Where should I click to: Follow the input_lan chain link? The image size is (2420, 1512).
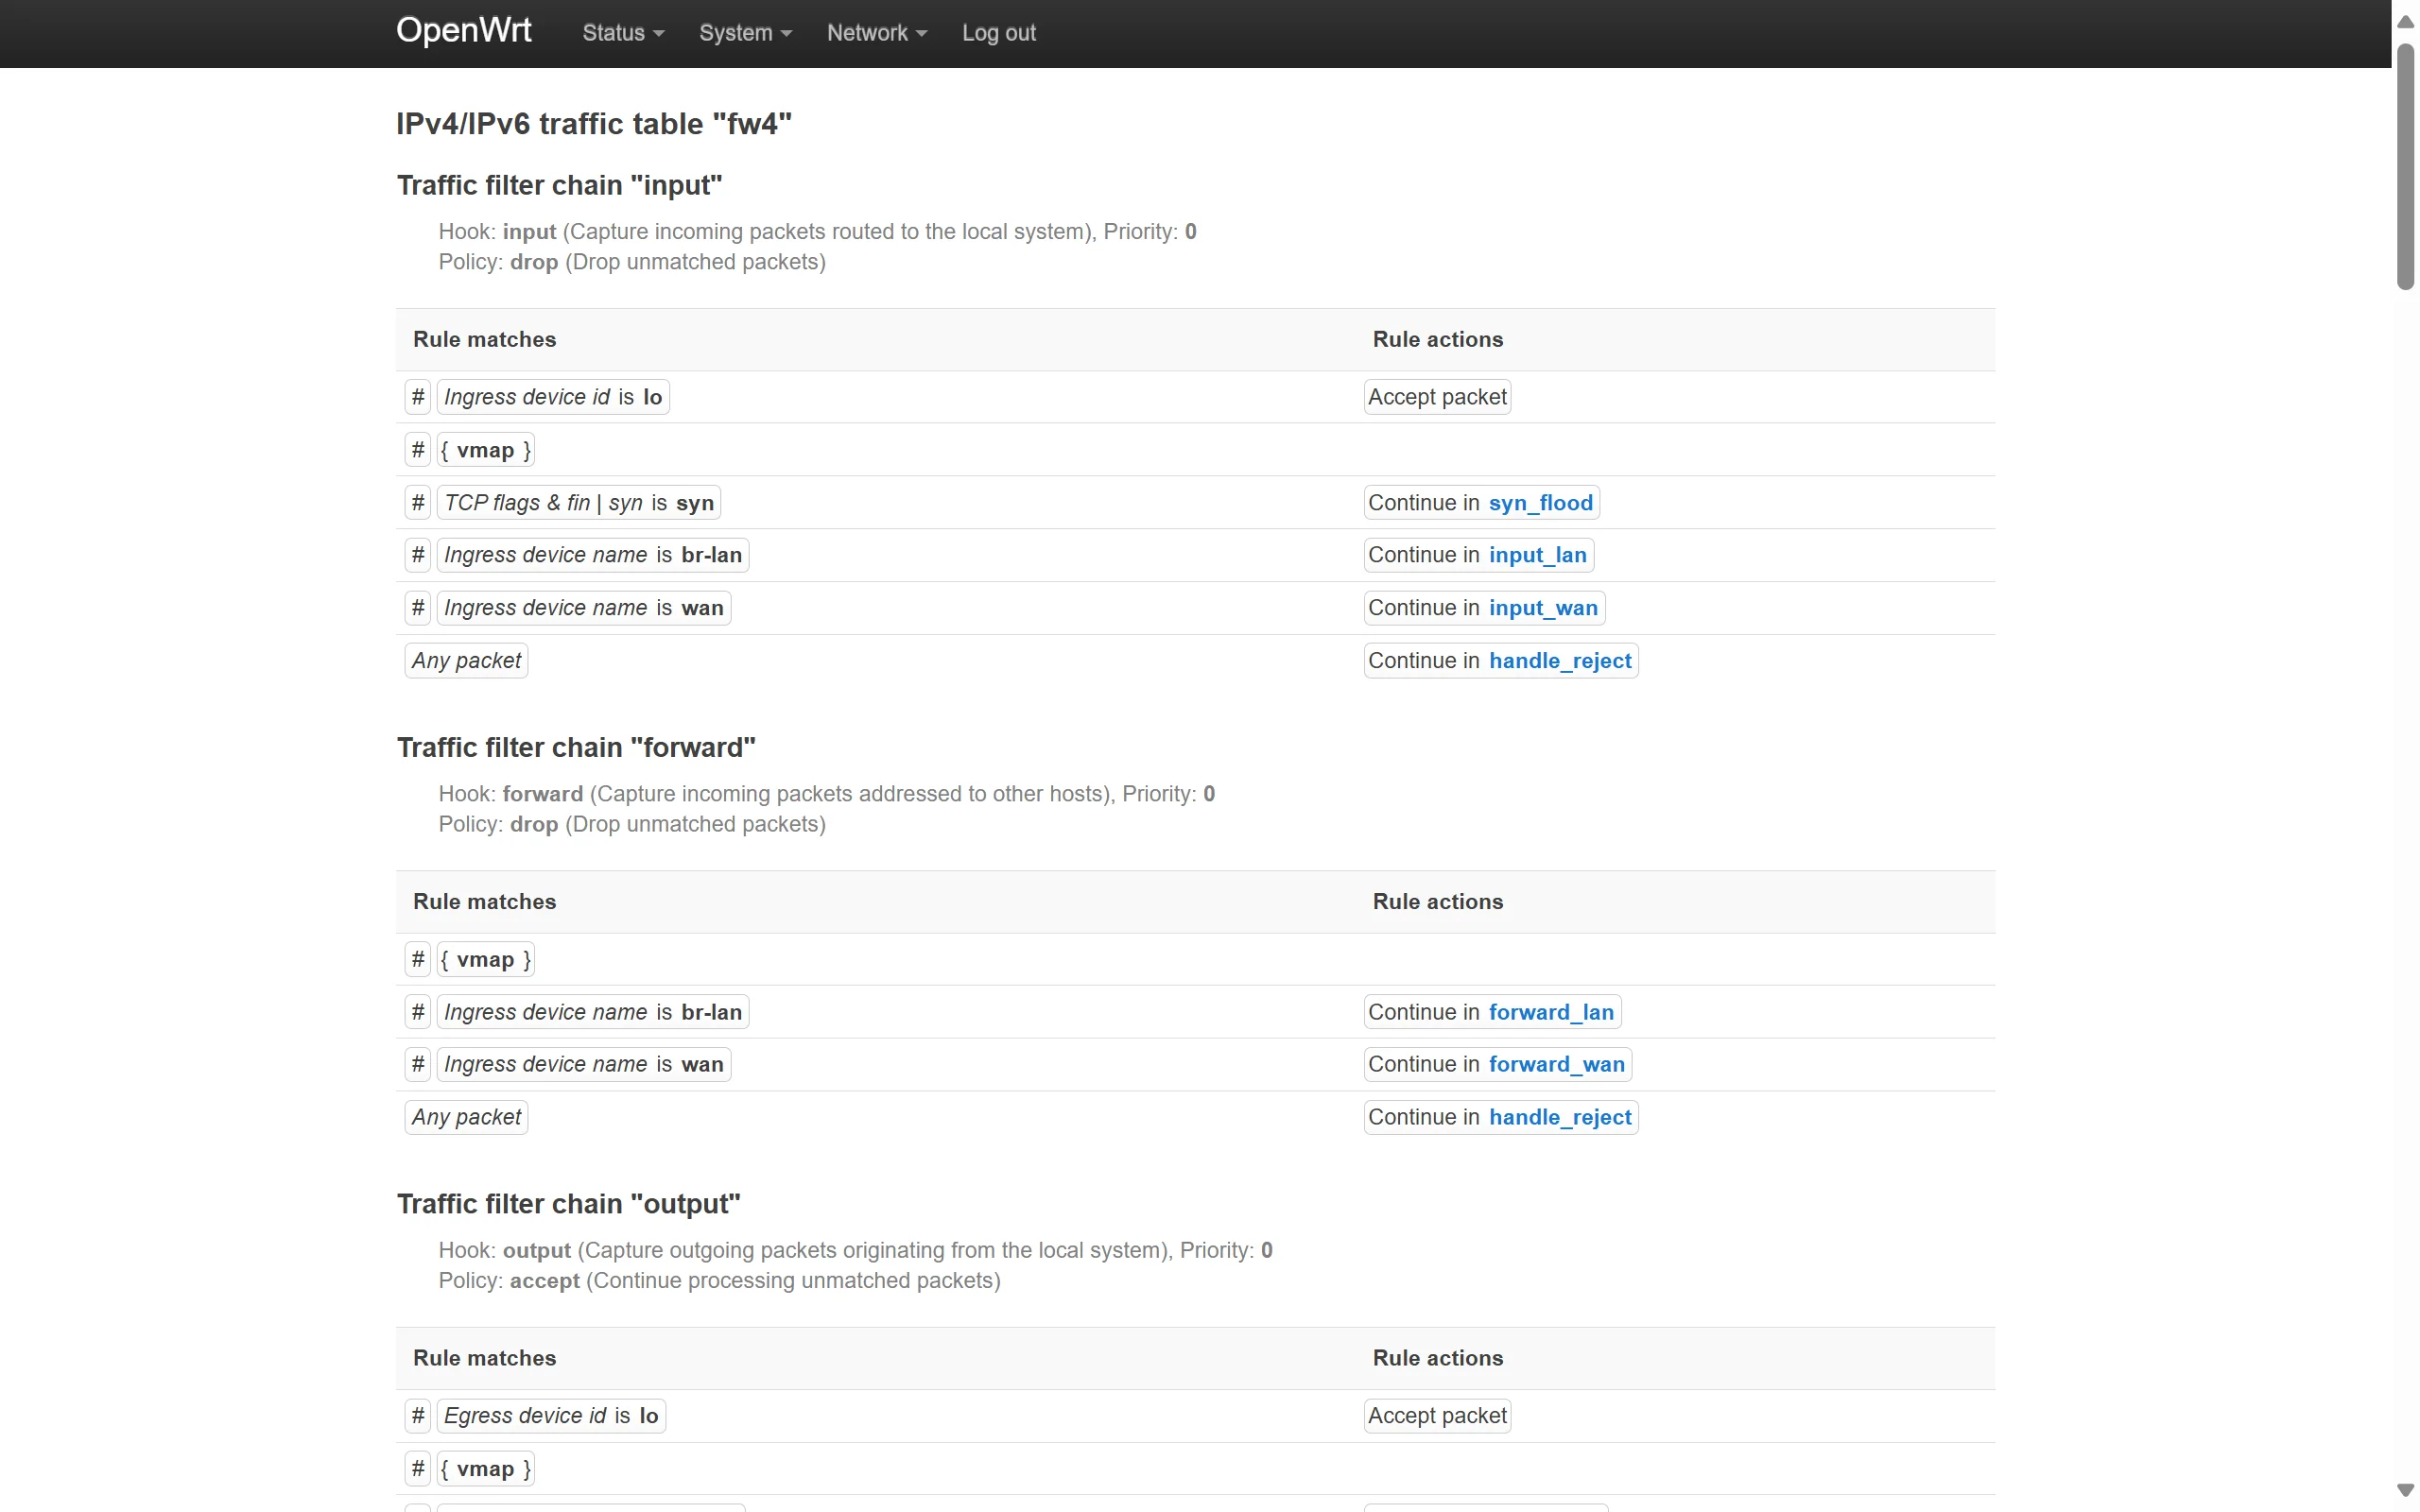tap(1537, 555)
